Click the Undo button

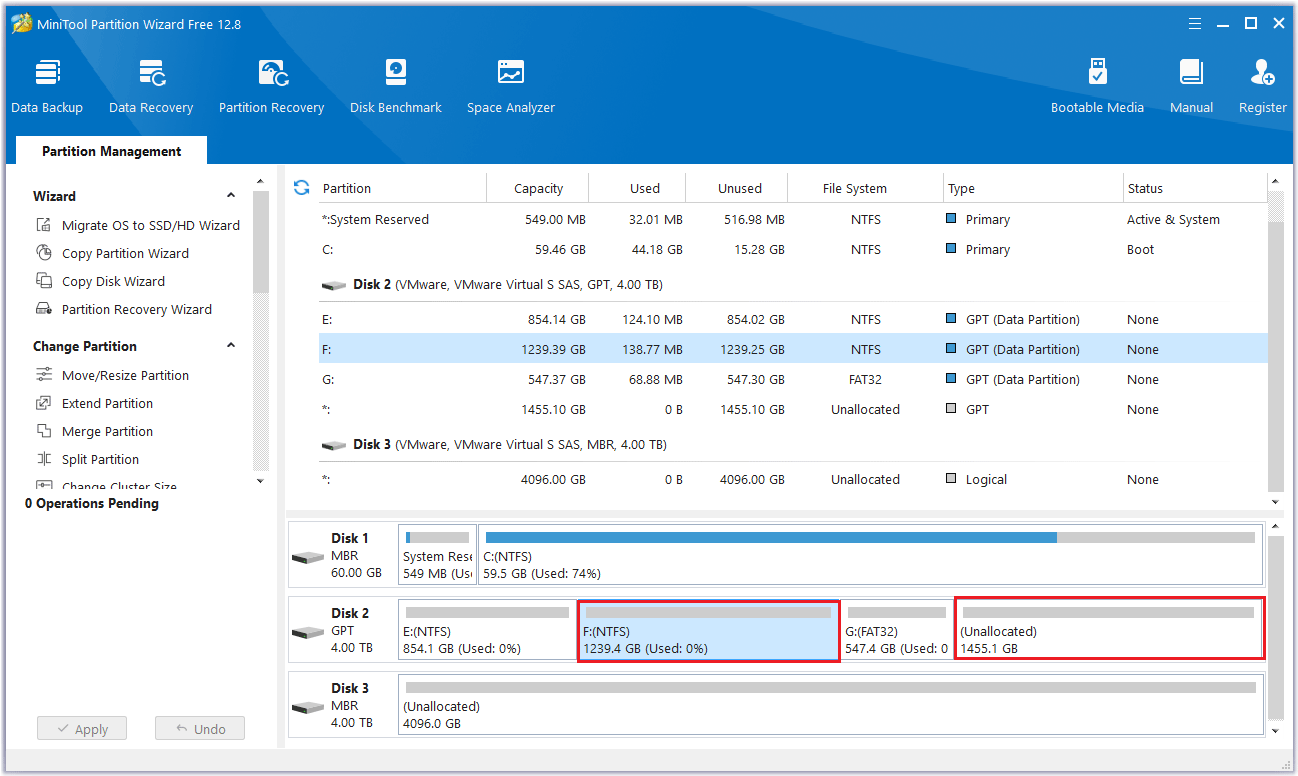[200, 729]
